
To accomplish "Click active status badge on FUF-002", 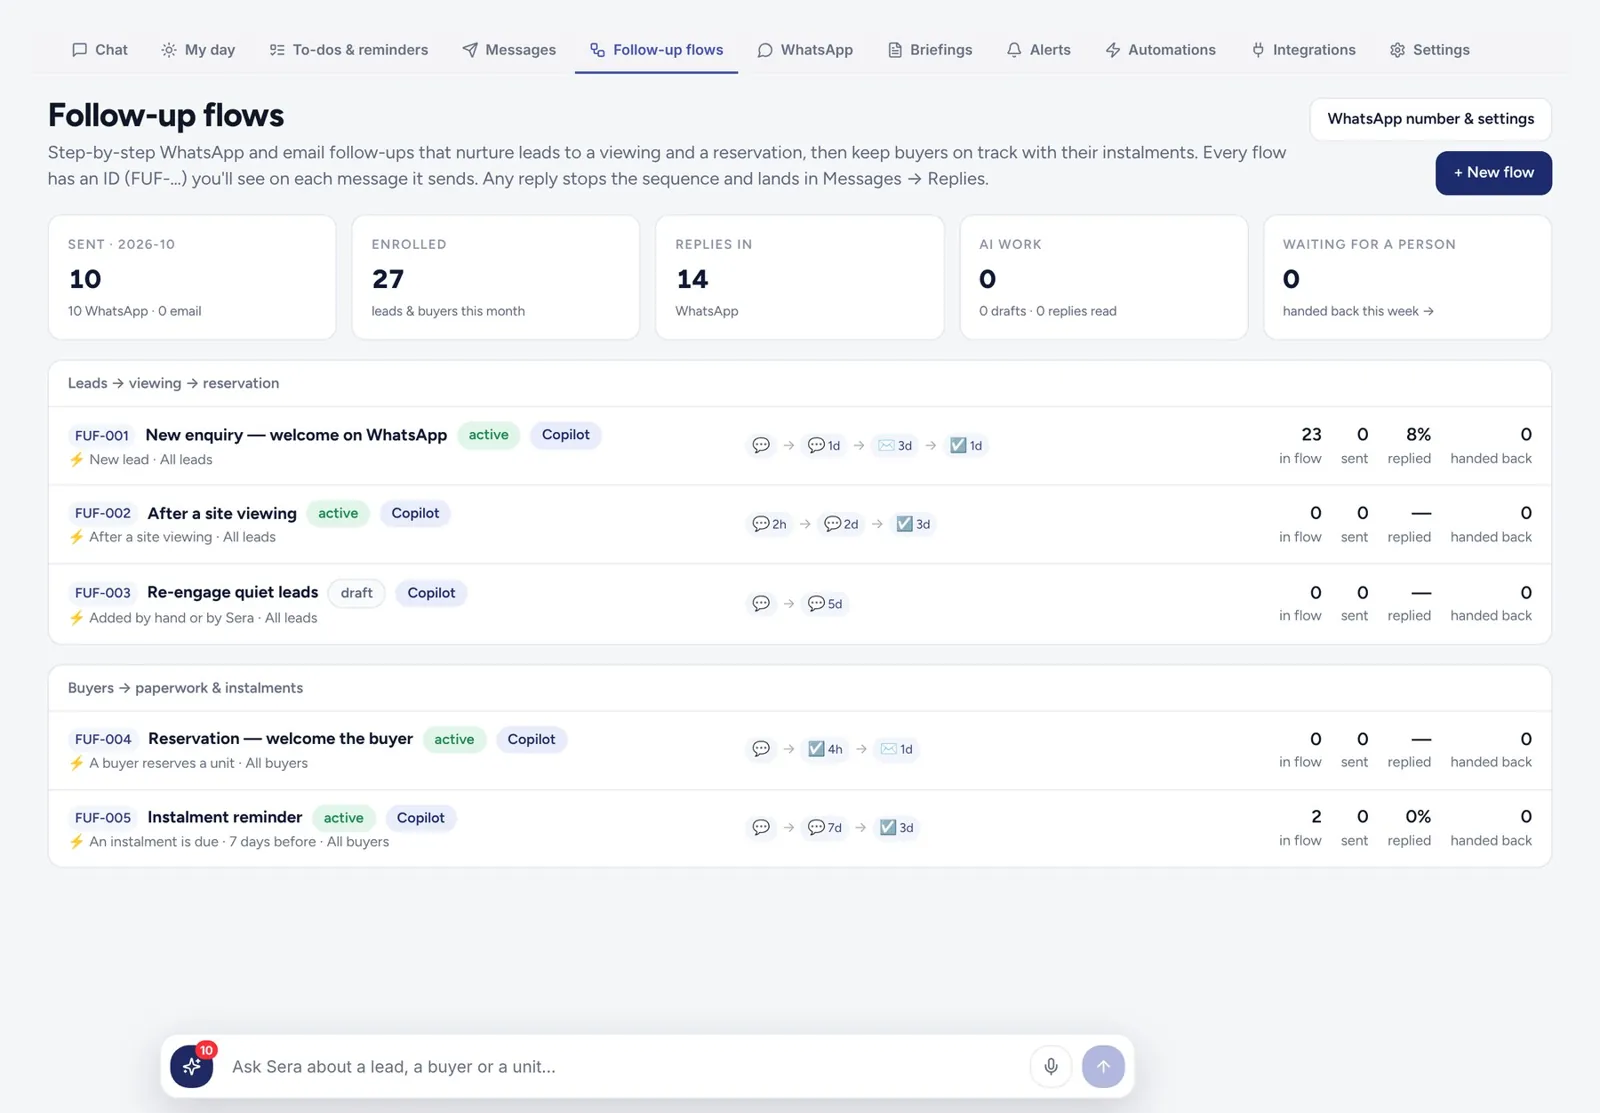I will point(338,513).
